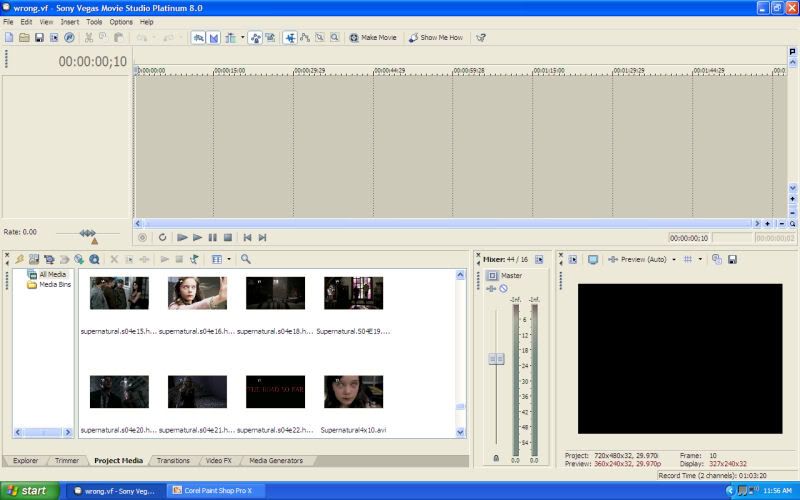
Task: Switch to the Media Generators tab
Action: 276,460
